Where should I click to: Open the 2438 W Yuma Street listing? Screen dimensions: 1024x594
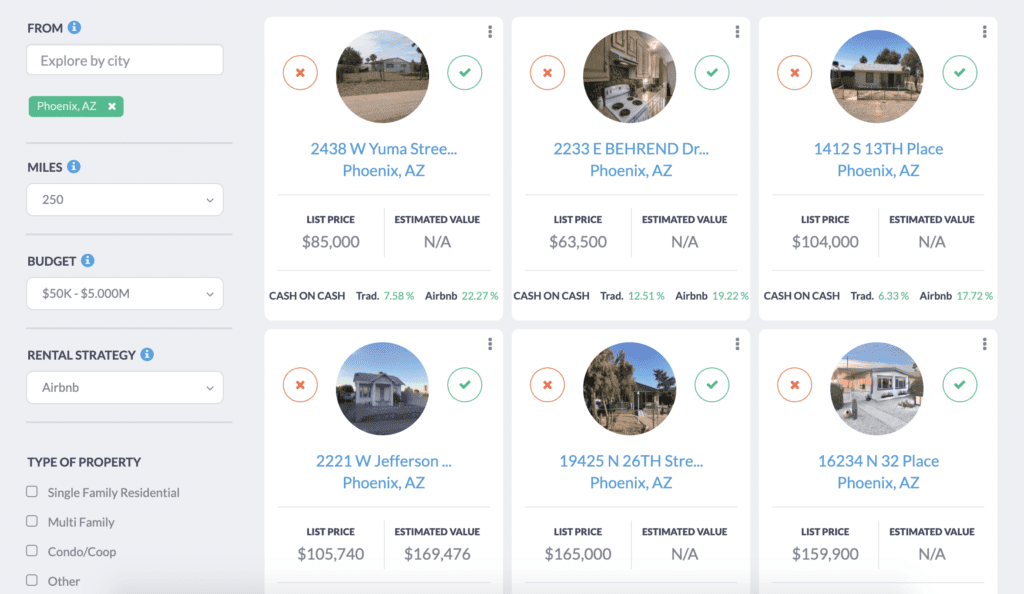pos(382,148)
